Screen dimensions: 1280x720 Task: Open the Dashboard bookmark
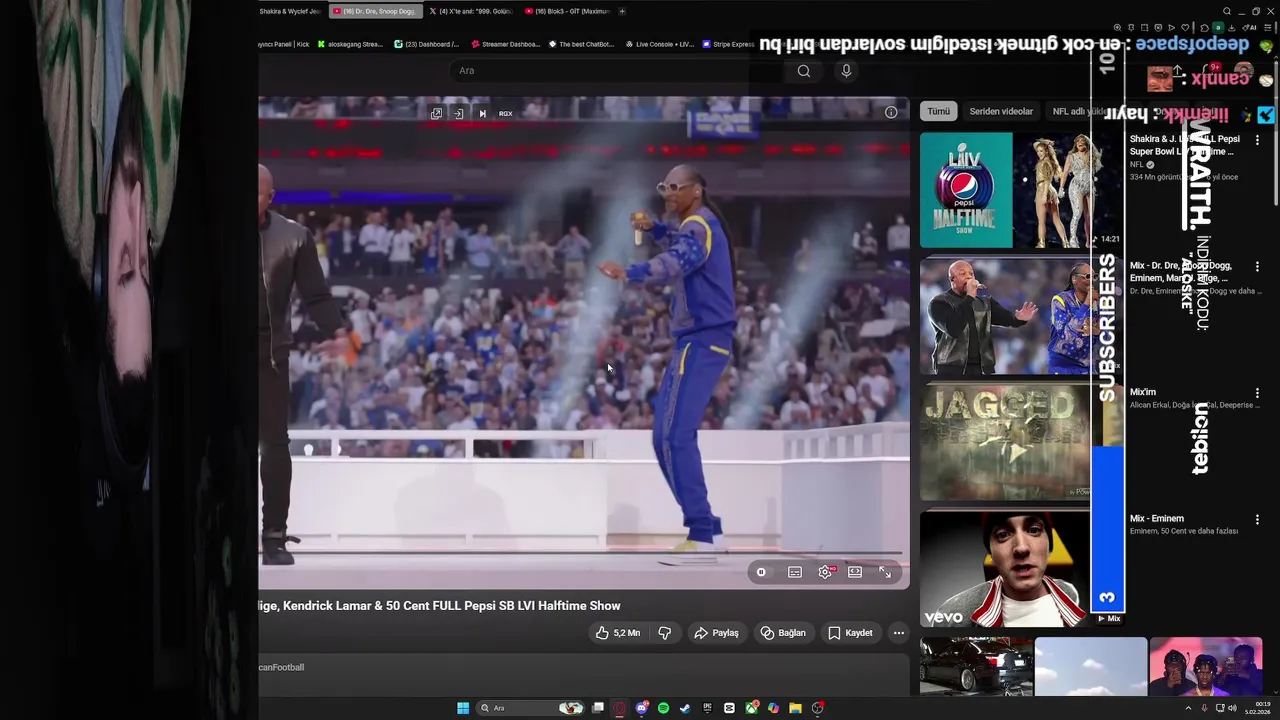pos(427,44)
